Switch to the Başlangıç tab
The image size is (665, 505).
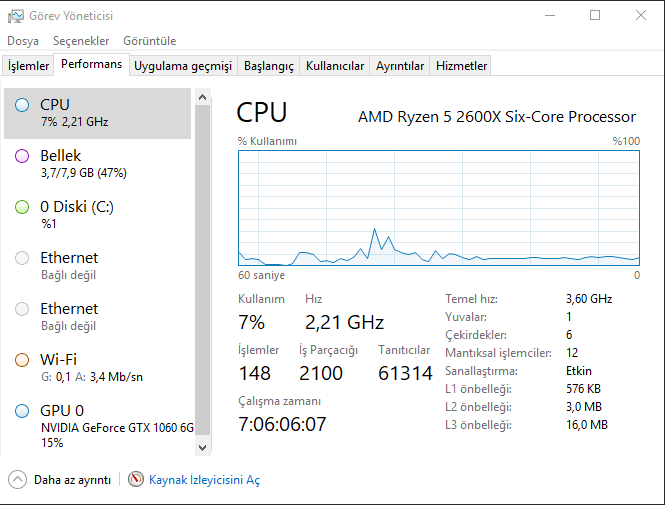tap(269, 66)
